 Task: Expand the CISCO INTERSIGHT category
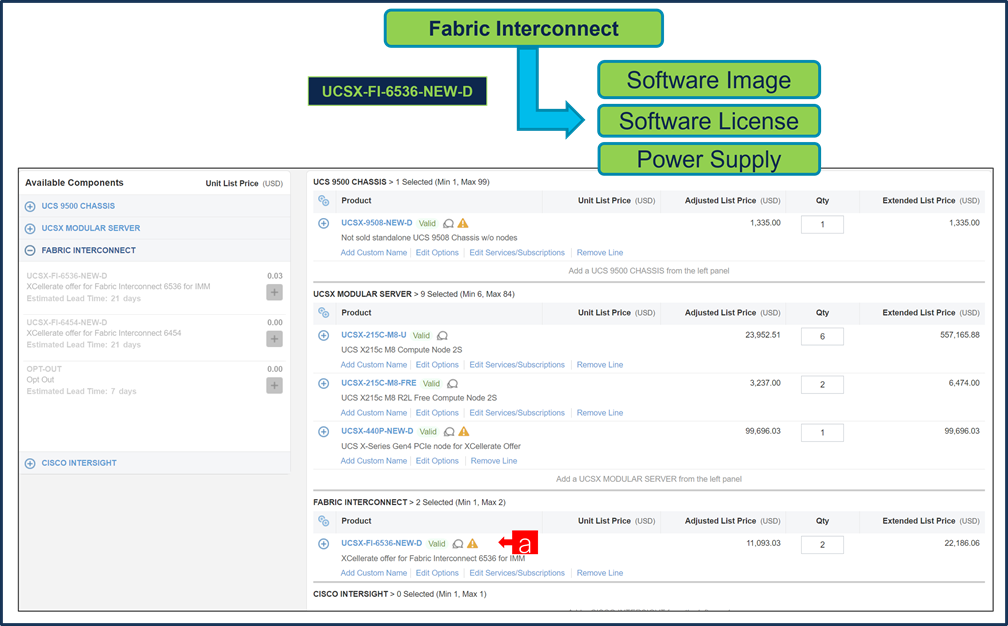click(x=30, y=463)
